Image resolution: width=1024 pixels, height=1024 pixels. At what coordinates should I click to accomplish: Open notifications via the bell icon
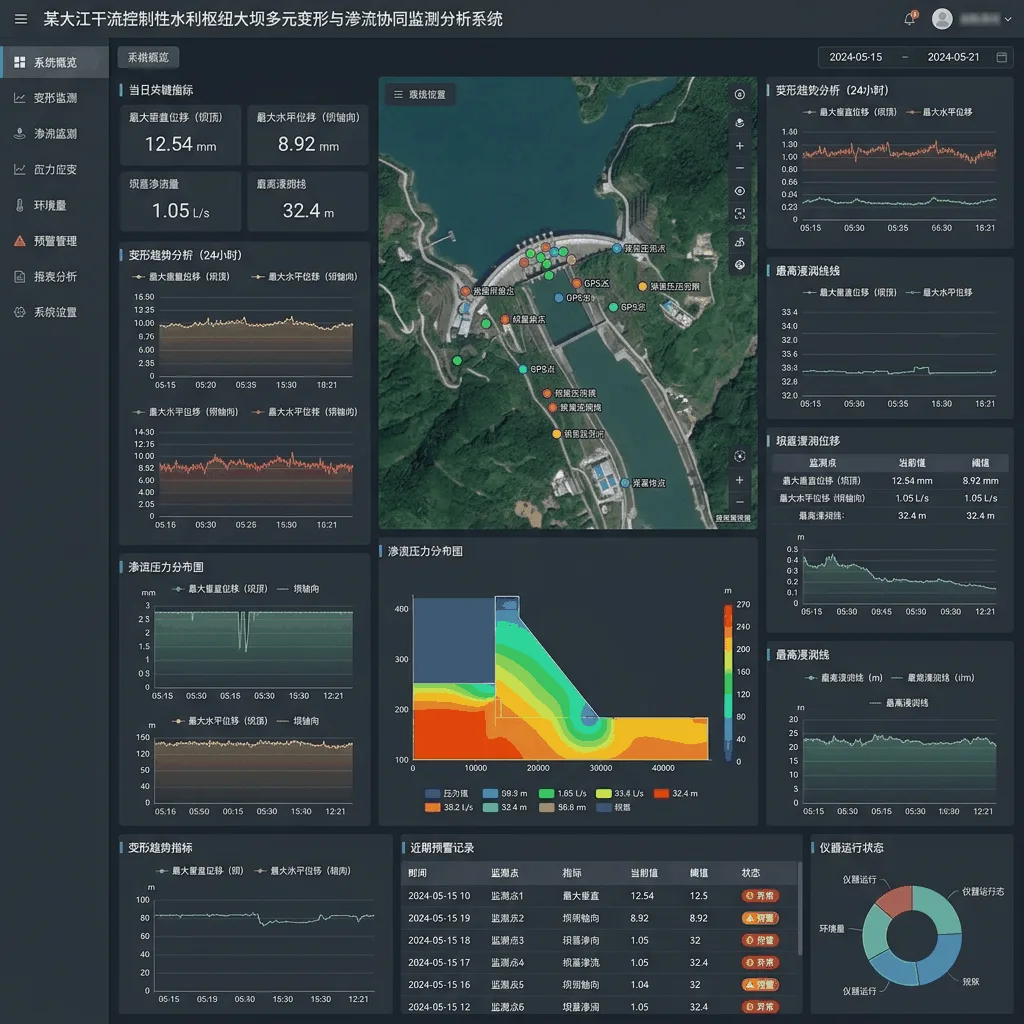tap(910, 19)
